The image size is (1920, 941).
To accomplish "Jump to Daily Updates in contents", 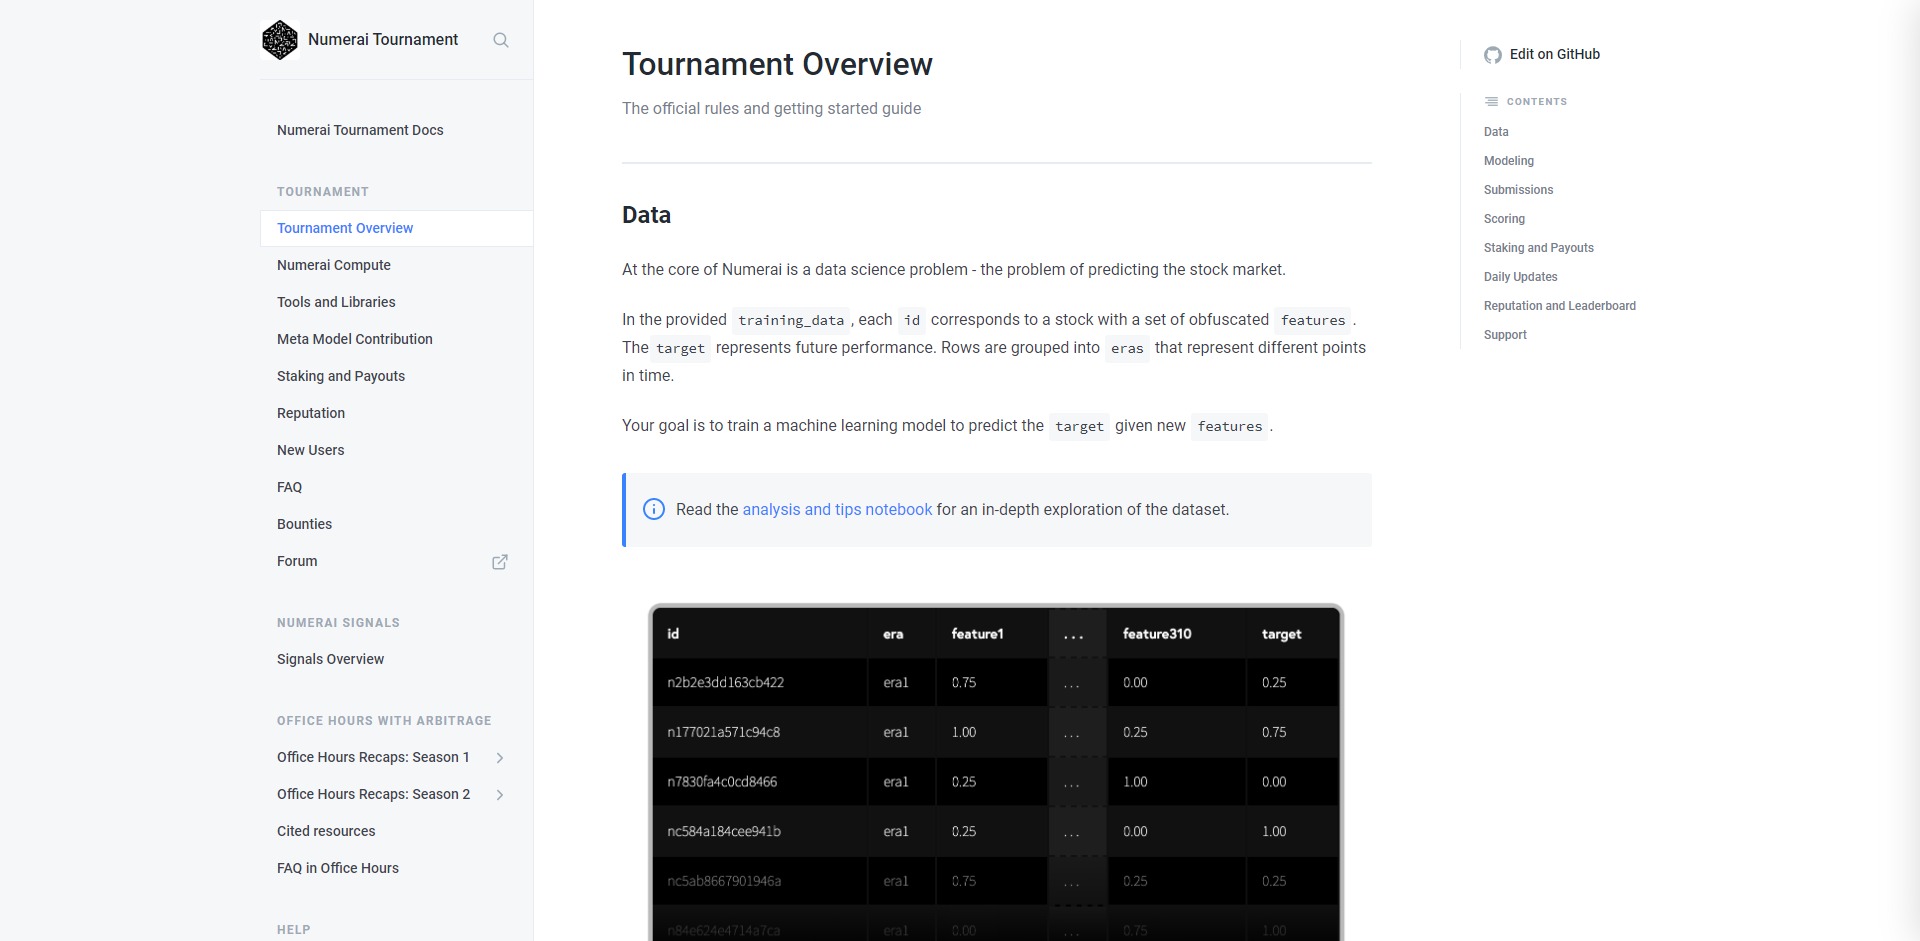I will tap(1520, 277).
